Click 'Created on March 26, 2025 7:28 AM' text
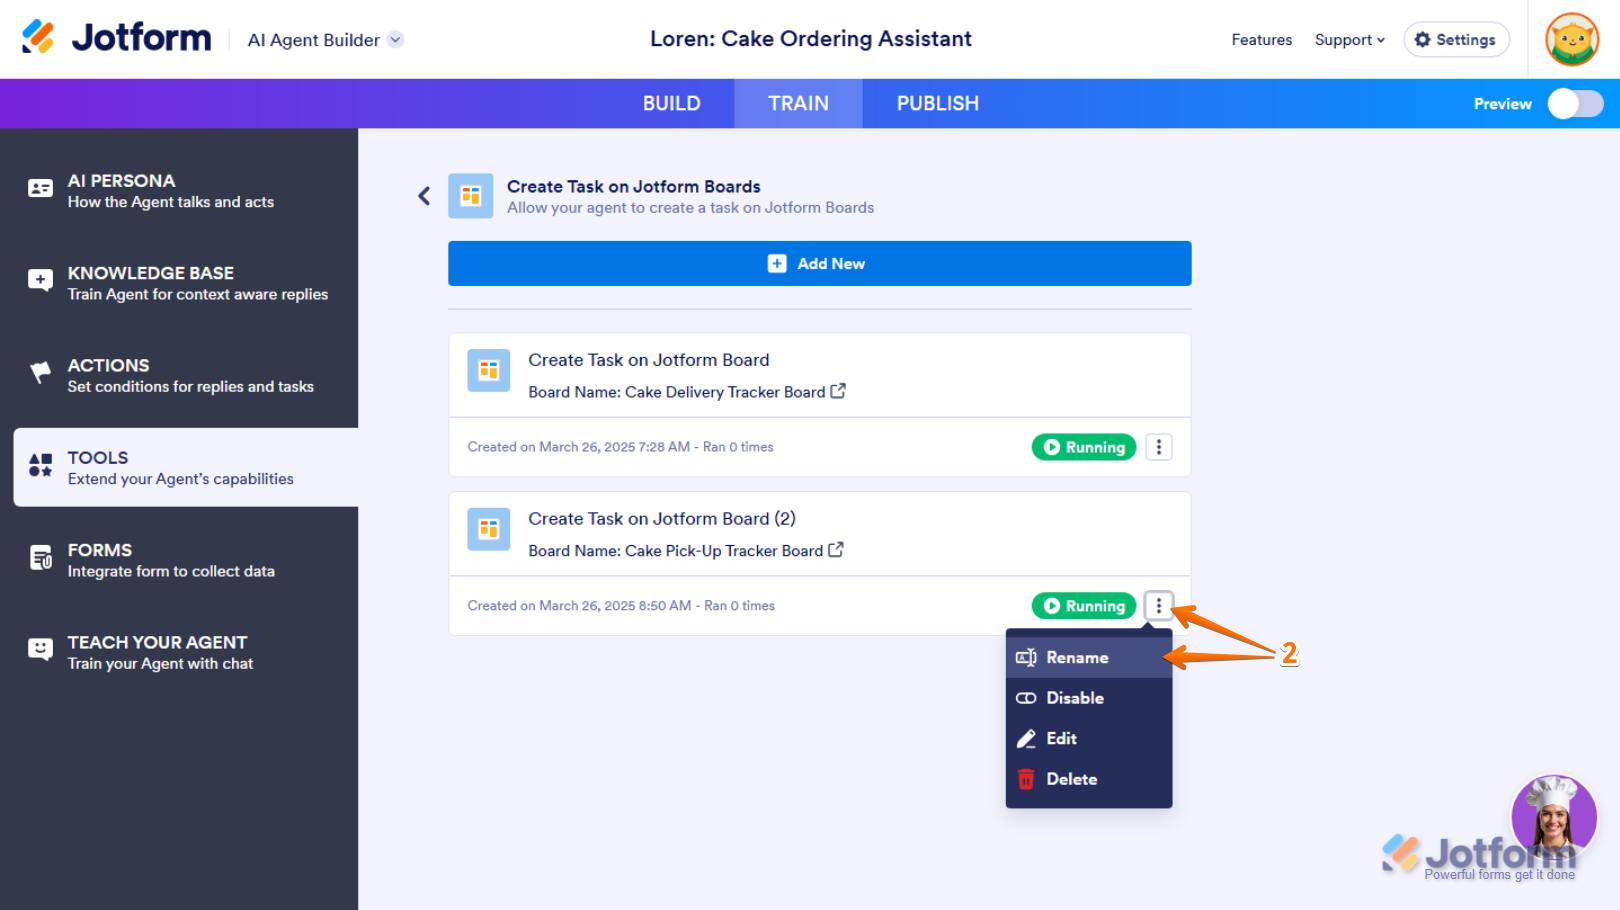This screenshot has width=1620, height=910. [578, 447]
